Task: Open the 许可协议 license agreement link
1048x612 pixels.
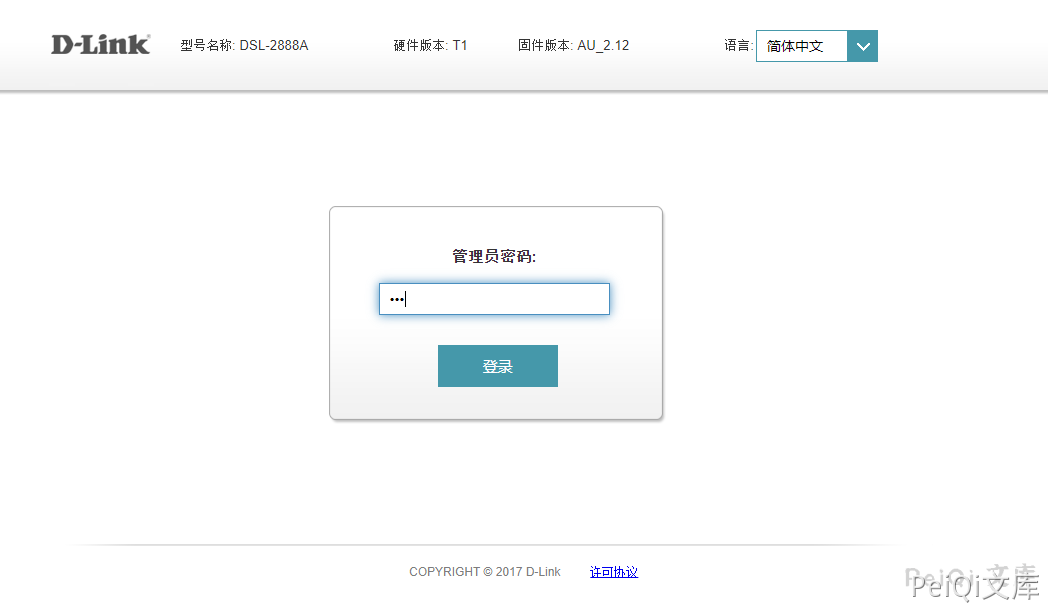Action: coord(613,572)
